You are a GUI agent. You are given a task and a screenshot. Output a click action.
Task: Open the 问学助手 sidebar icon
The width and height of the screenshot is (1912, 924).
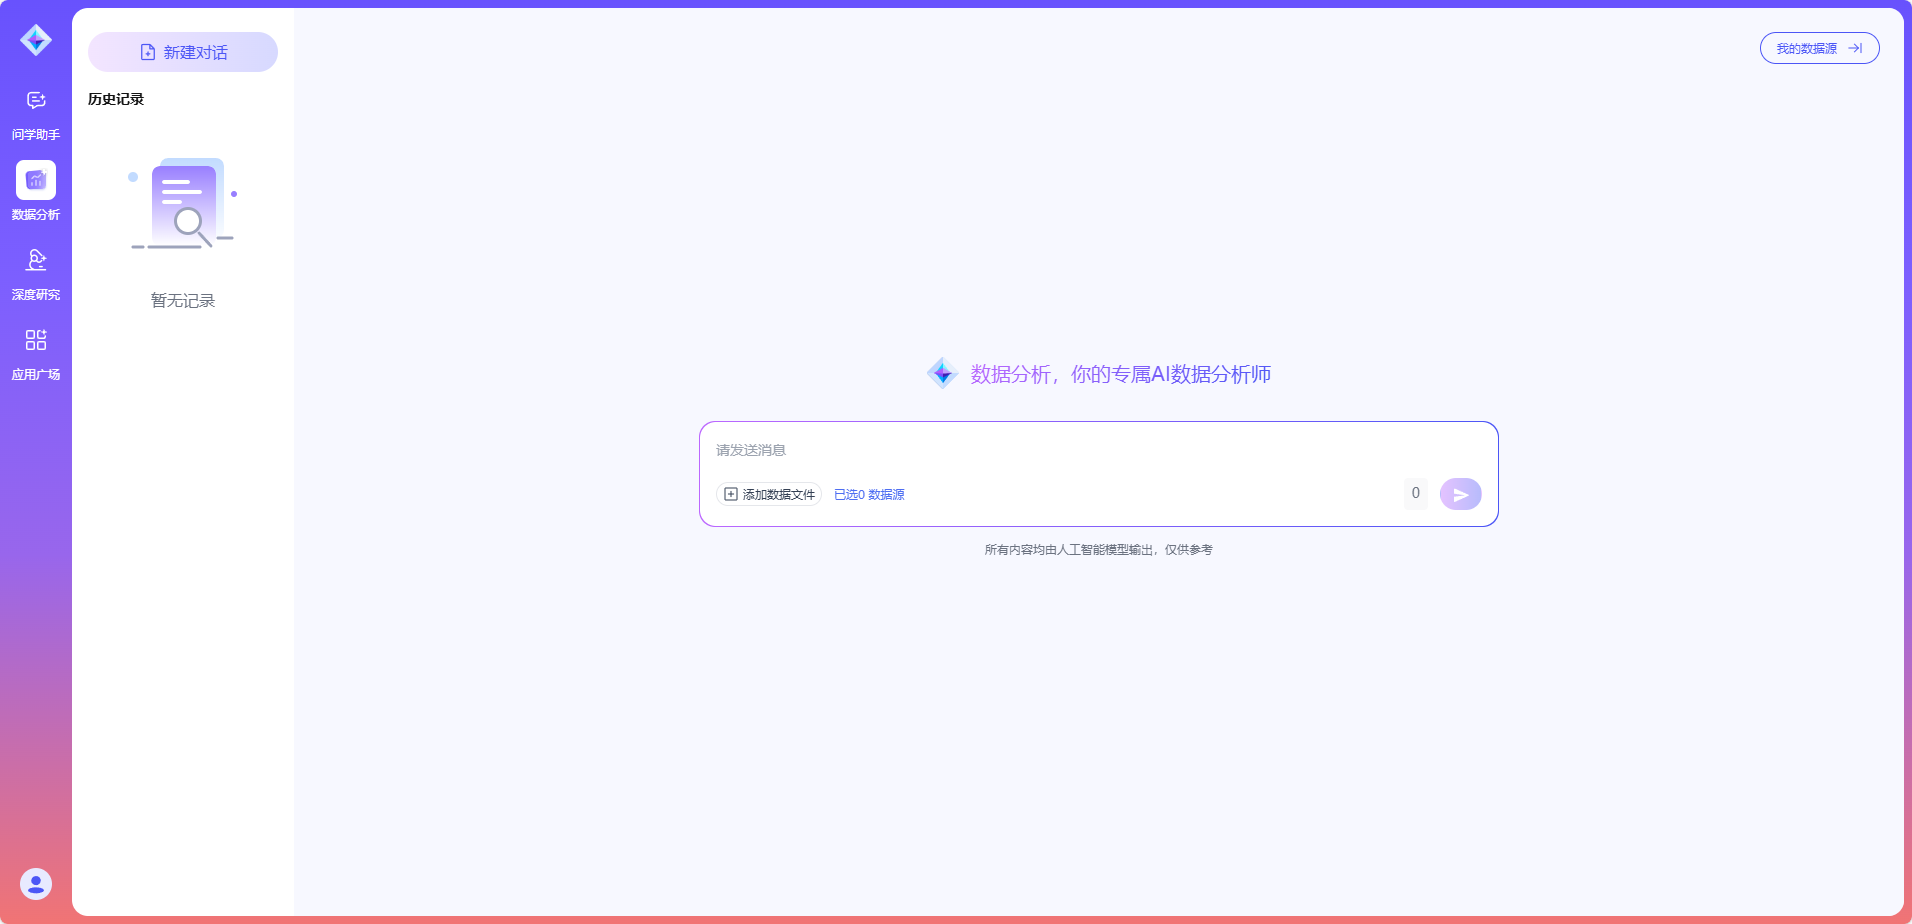36,101
